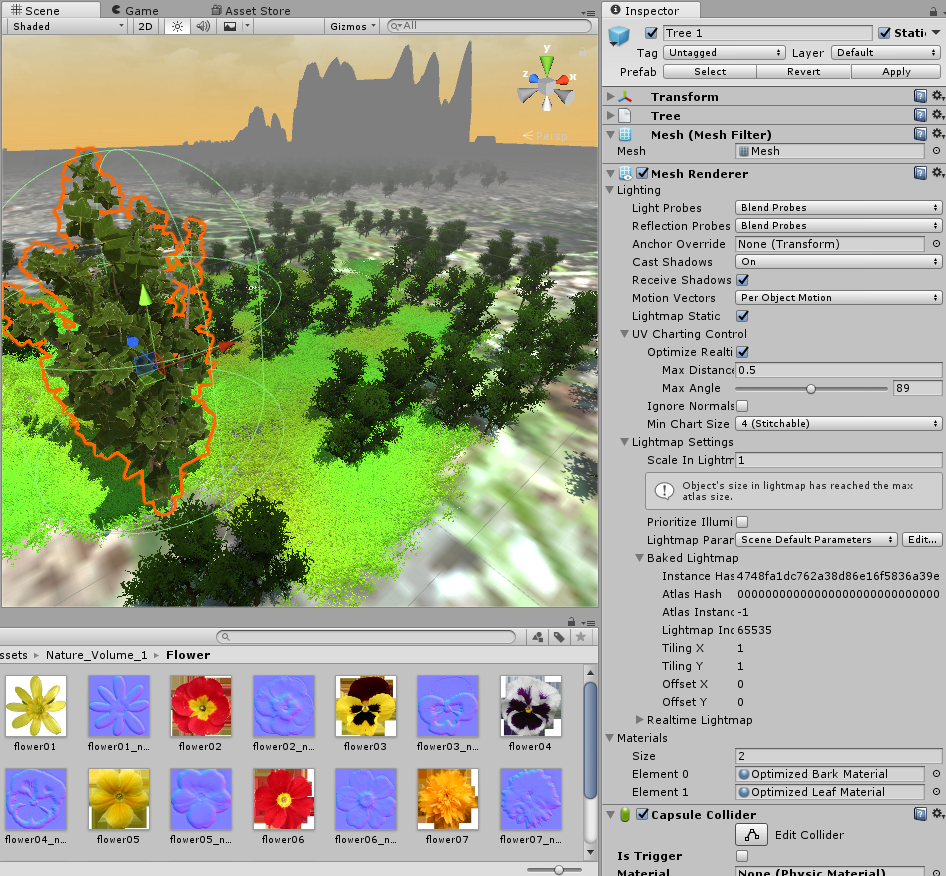The width and height of the screenshot is (946, 876).
Task: Pick object for Element 0 material
Action: (x=936, y=774)
